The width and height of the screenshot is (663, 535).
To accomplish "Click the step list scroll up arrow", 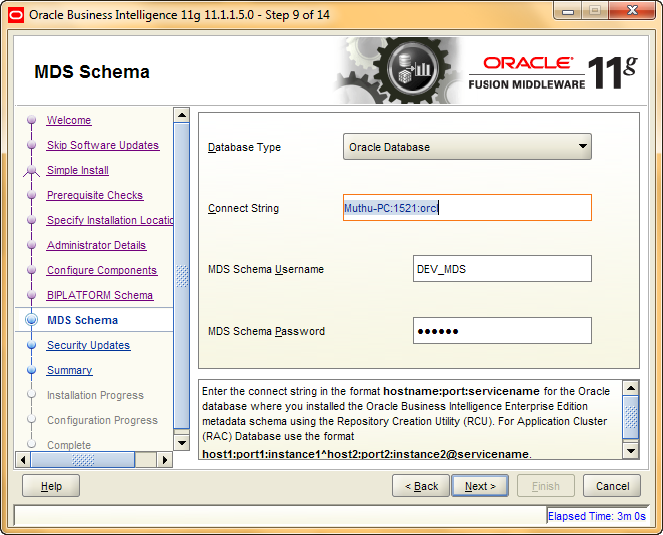I will coord(182,115).
